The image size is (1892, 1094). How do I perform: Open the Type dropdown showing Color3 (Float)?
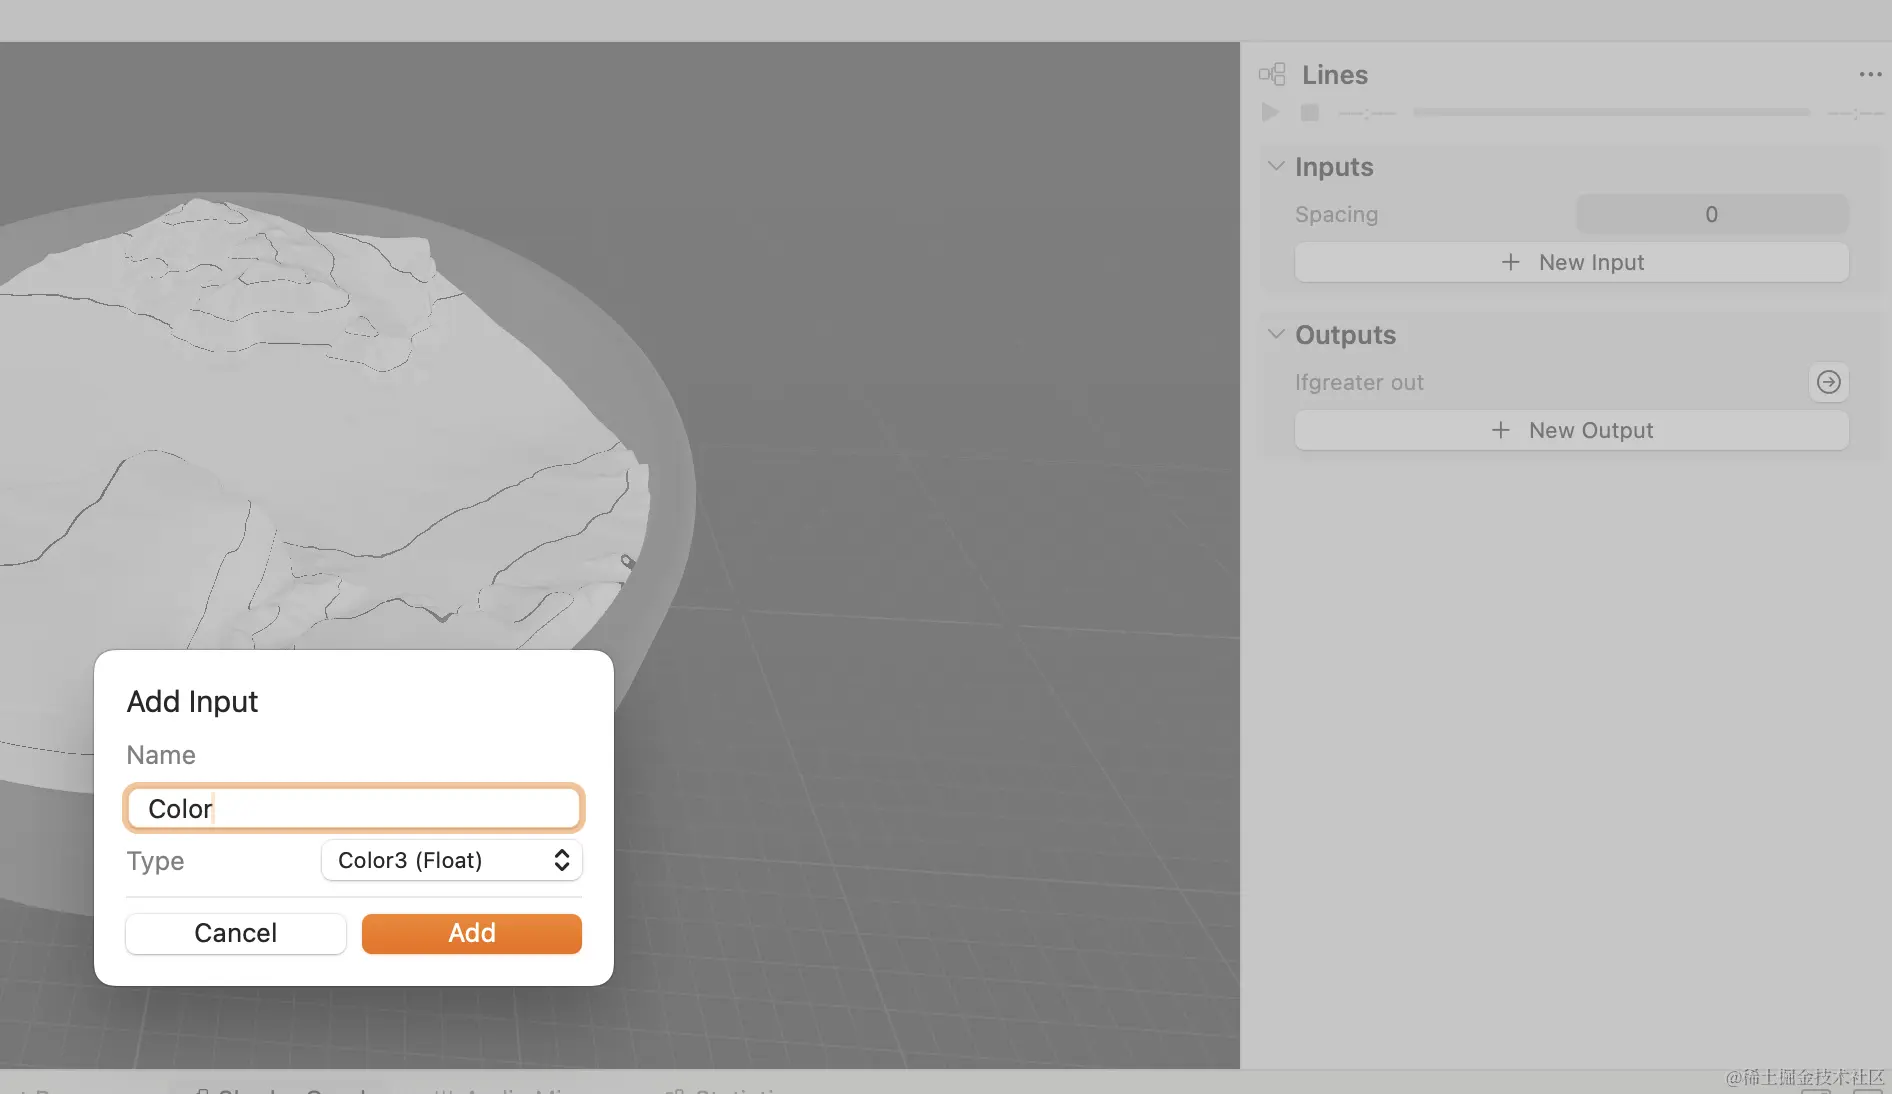(452, 860)
